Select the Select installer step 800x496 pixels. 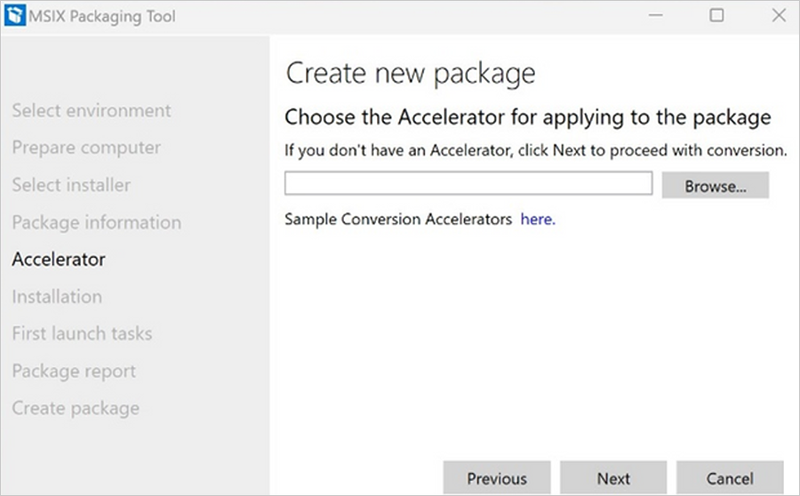[x=71, y=185]
